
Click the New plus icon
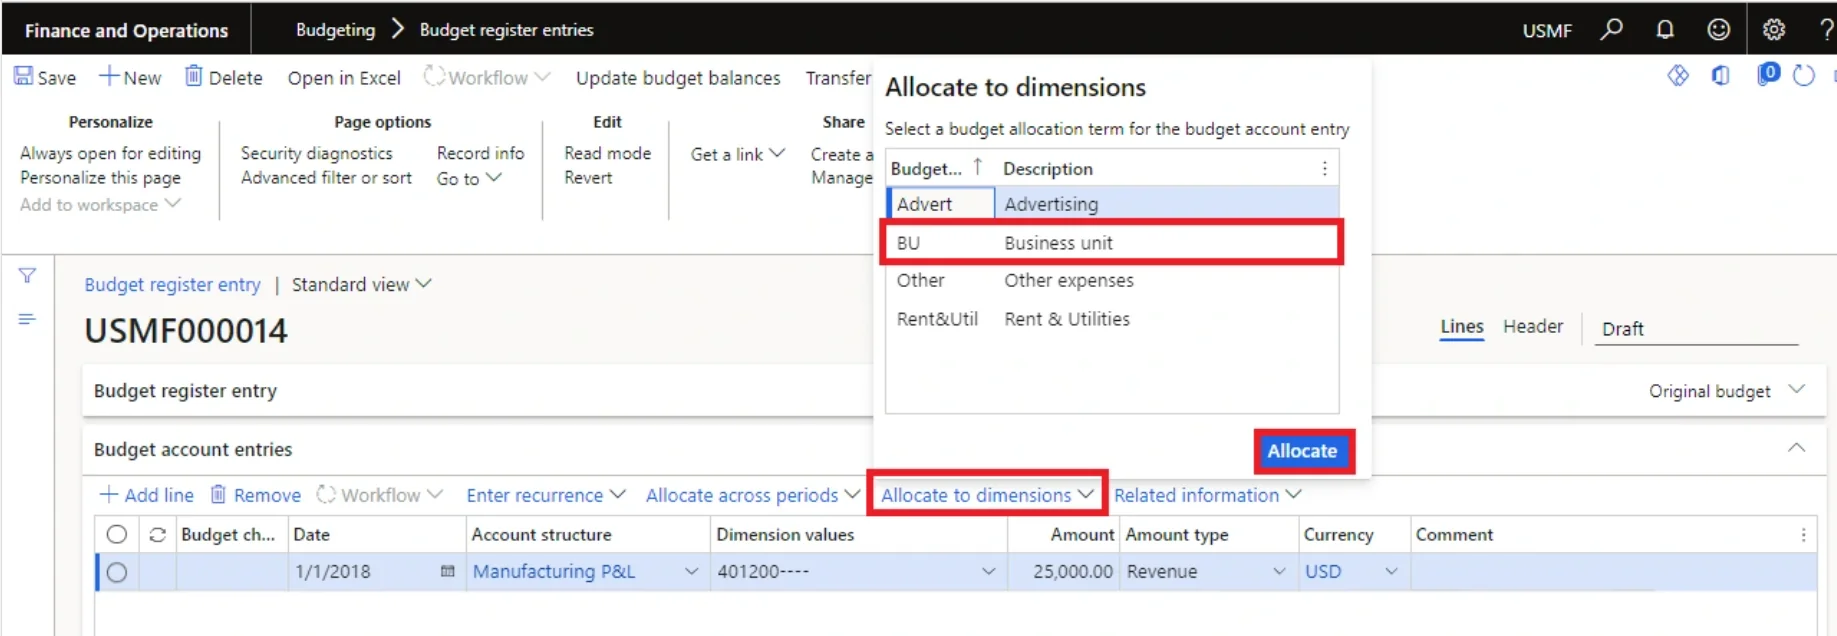point(109,76)
